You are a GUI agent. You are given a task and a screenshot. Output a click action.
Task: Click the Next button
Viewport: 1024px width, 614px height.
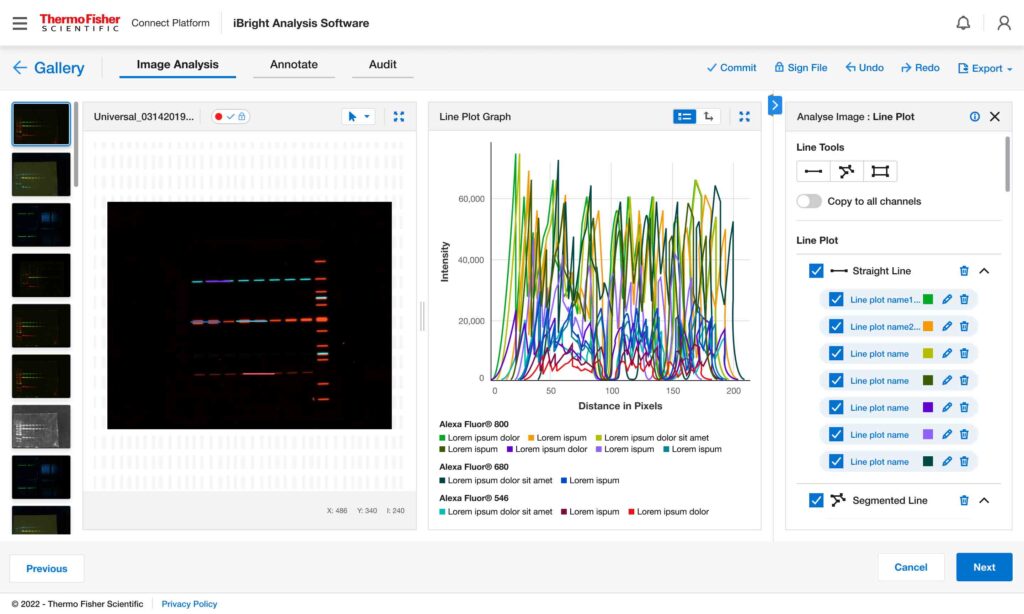pyautogui.click(x=984, y=567)
